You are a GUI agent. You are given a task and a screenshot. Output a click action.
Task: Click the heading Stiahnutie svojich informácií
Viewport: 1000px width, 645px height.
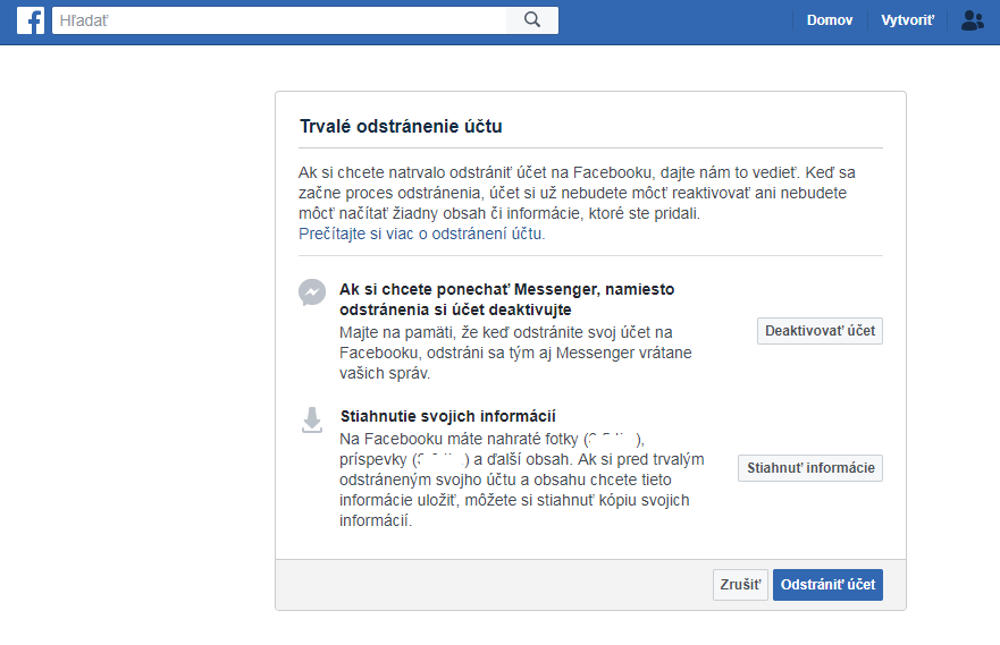(x=448, y=417)
